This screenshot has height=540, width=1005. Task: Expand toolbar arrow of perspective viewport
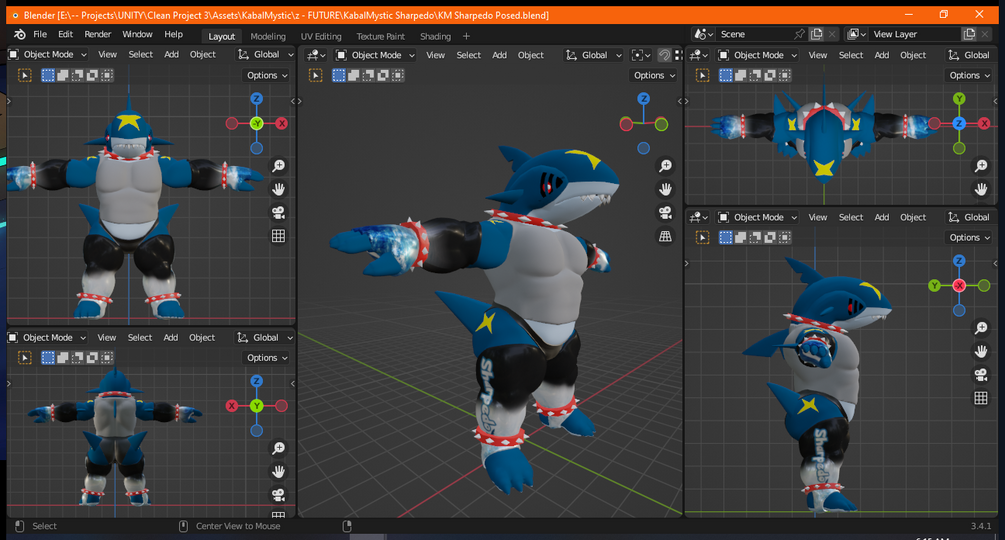(299, 101)
